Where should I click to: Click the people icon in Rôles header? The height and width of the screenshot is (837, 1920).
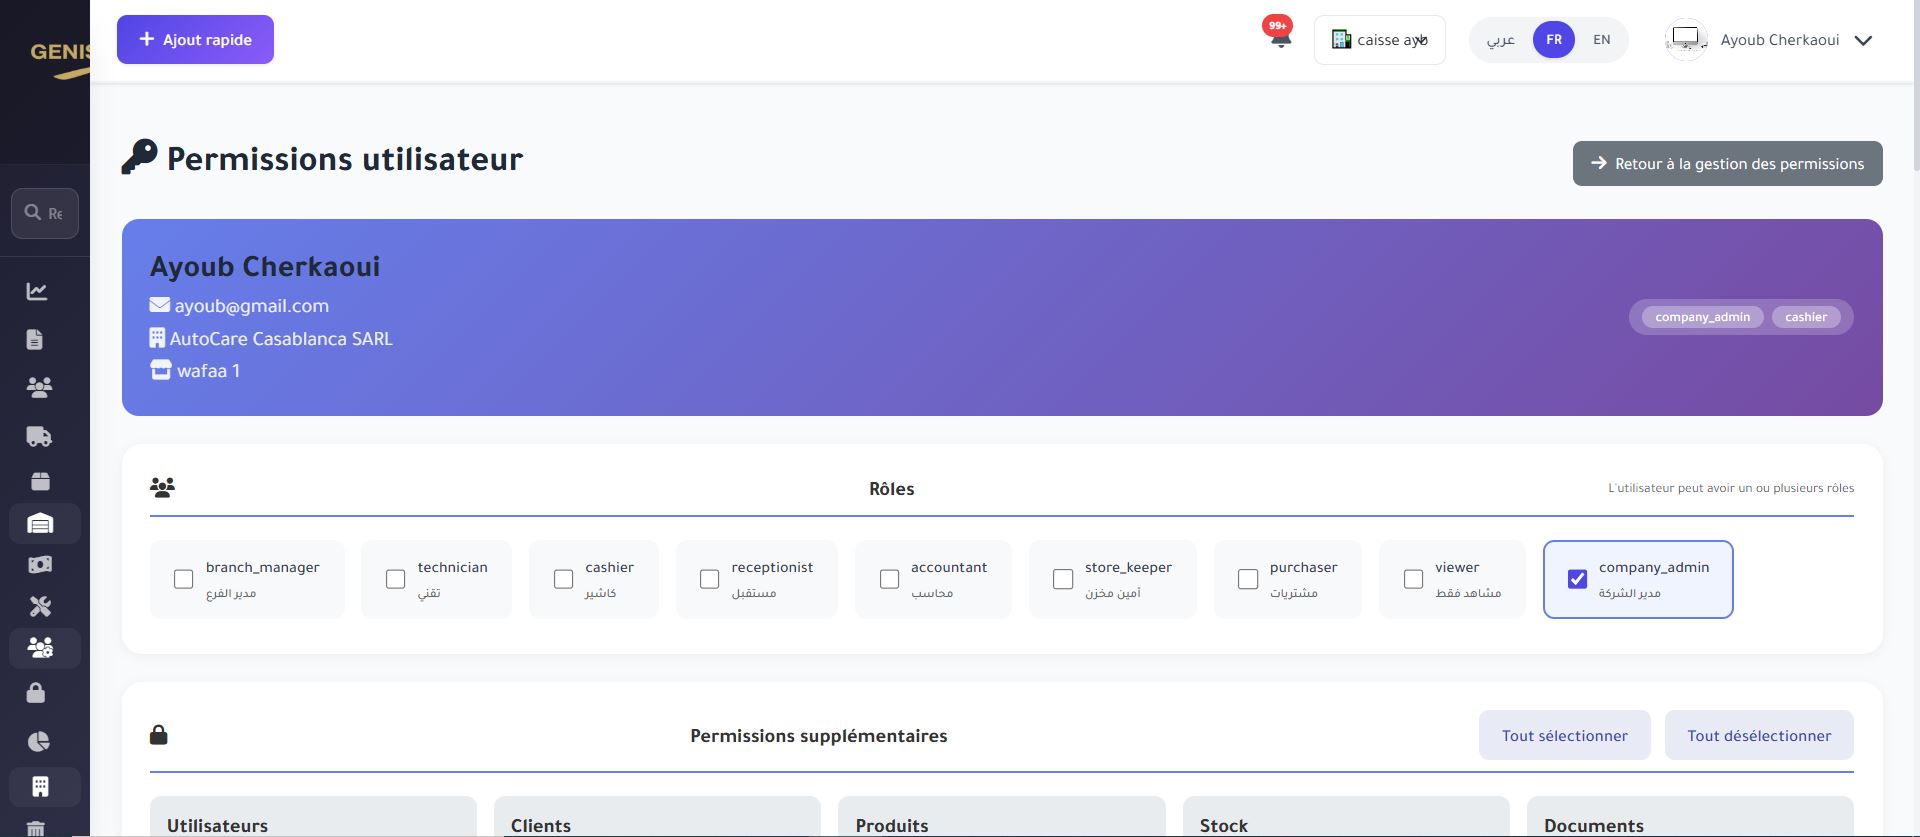162,488
